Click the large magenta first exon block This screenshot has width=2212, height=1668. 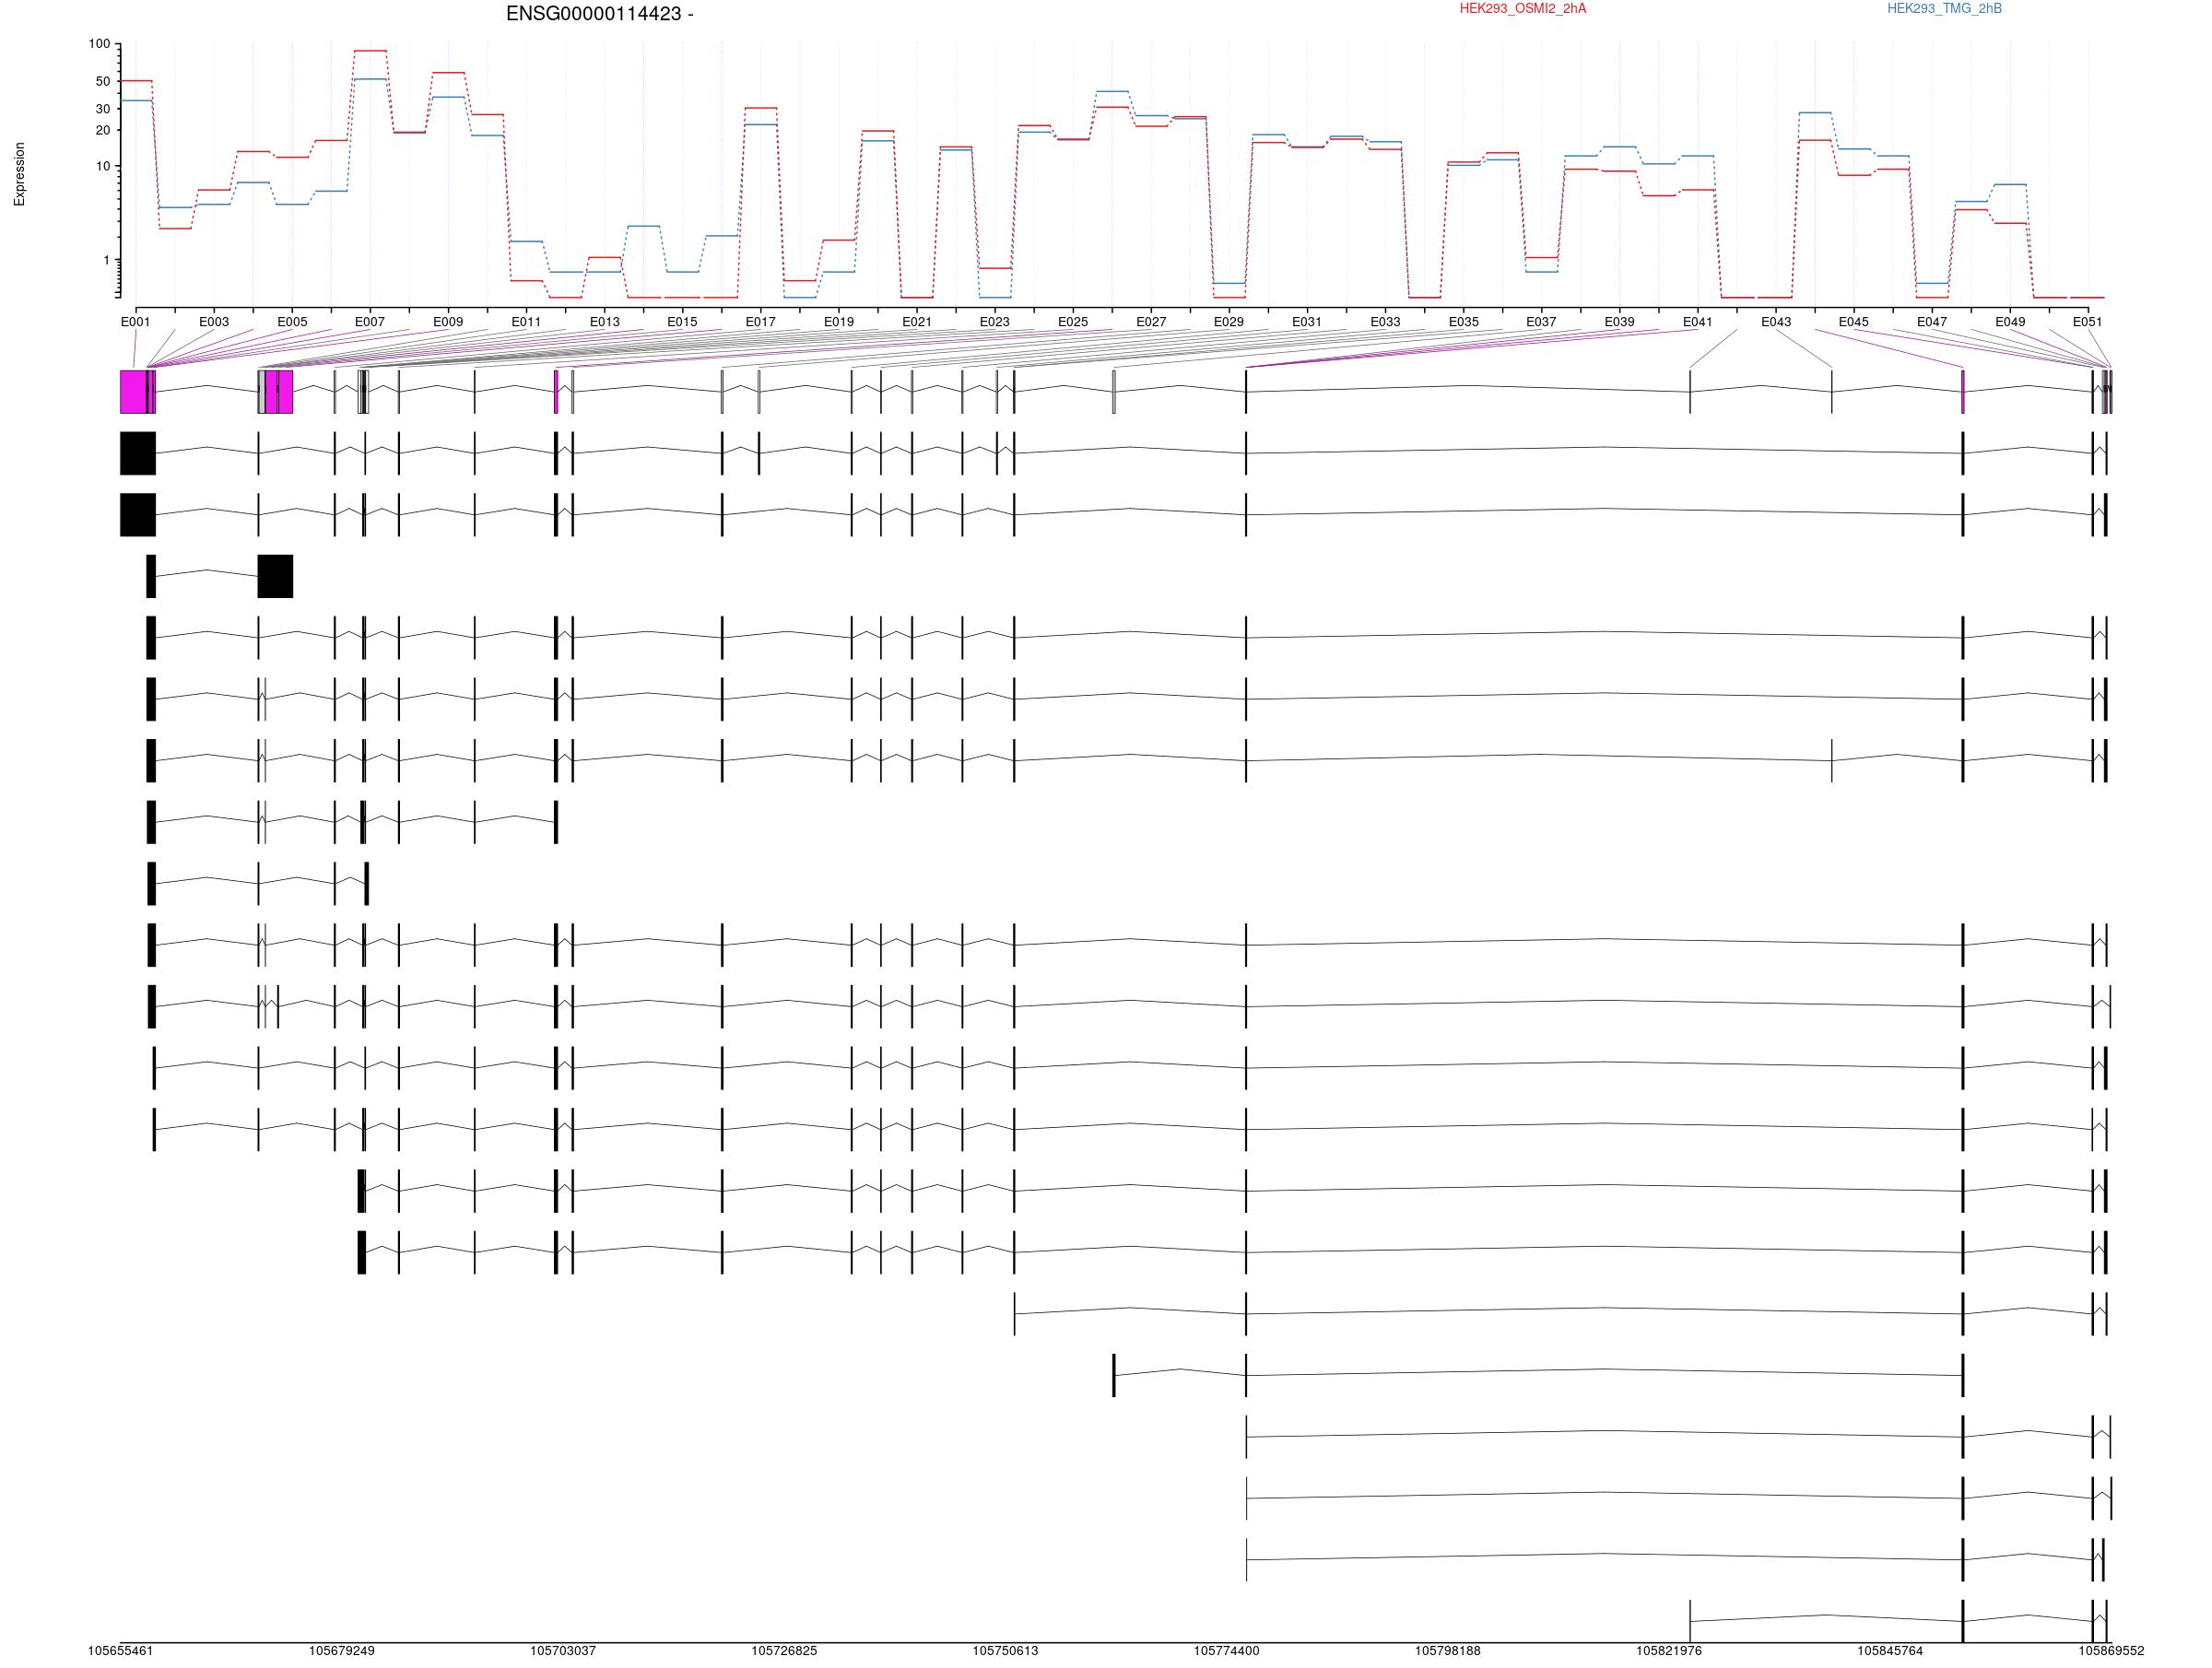tap(133, 392)
